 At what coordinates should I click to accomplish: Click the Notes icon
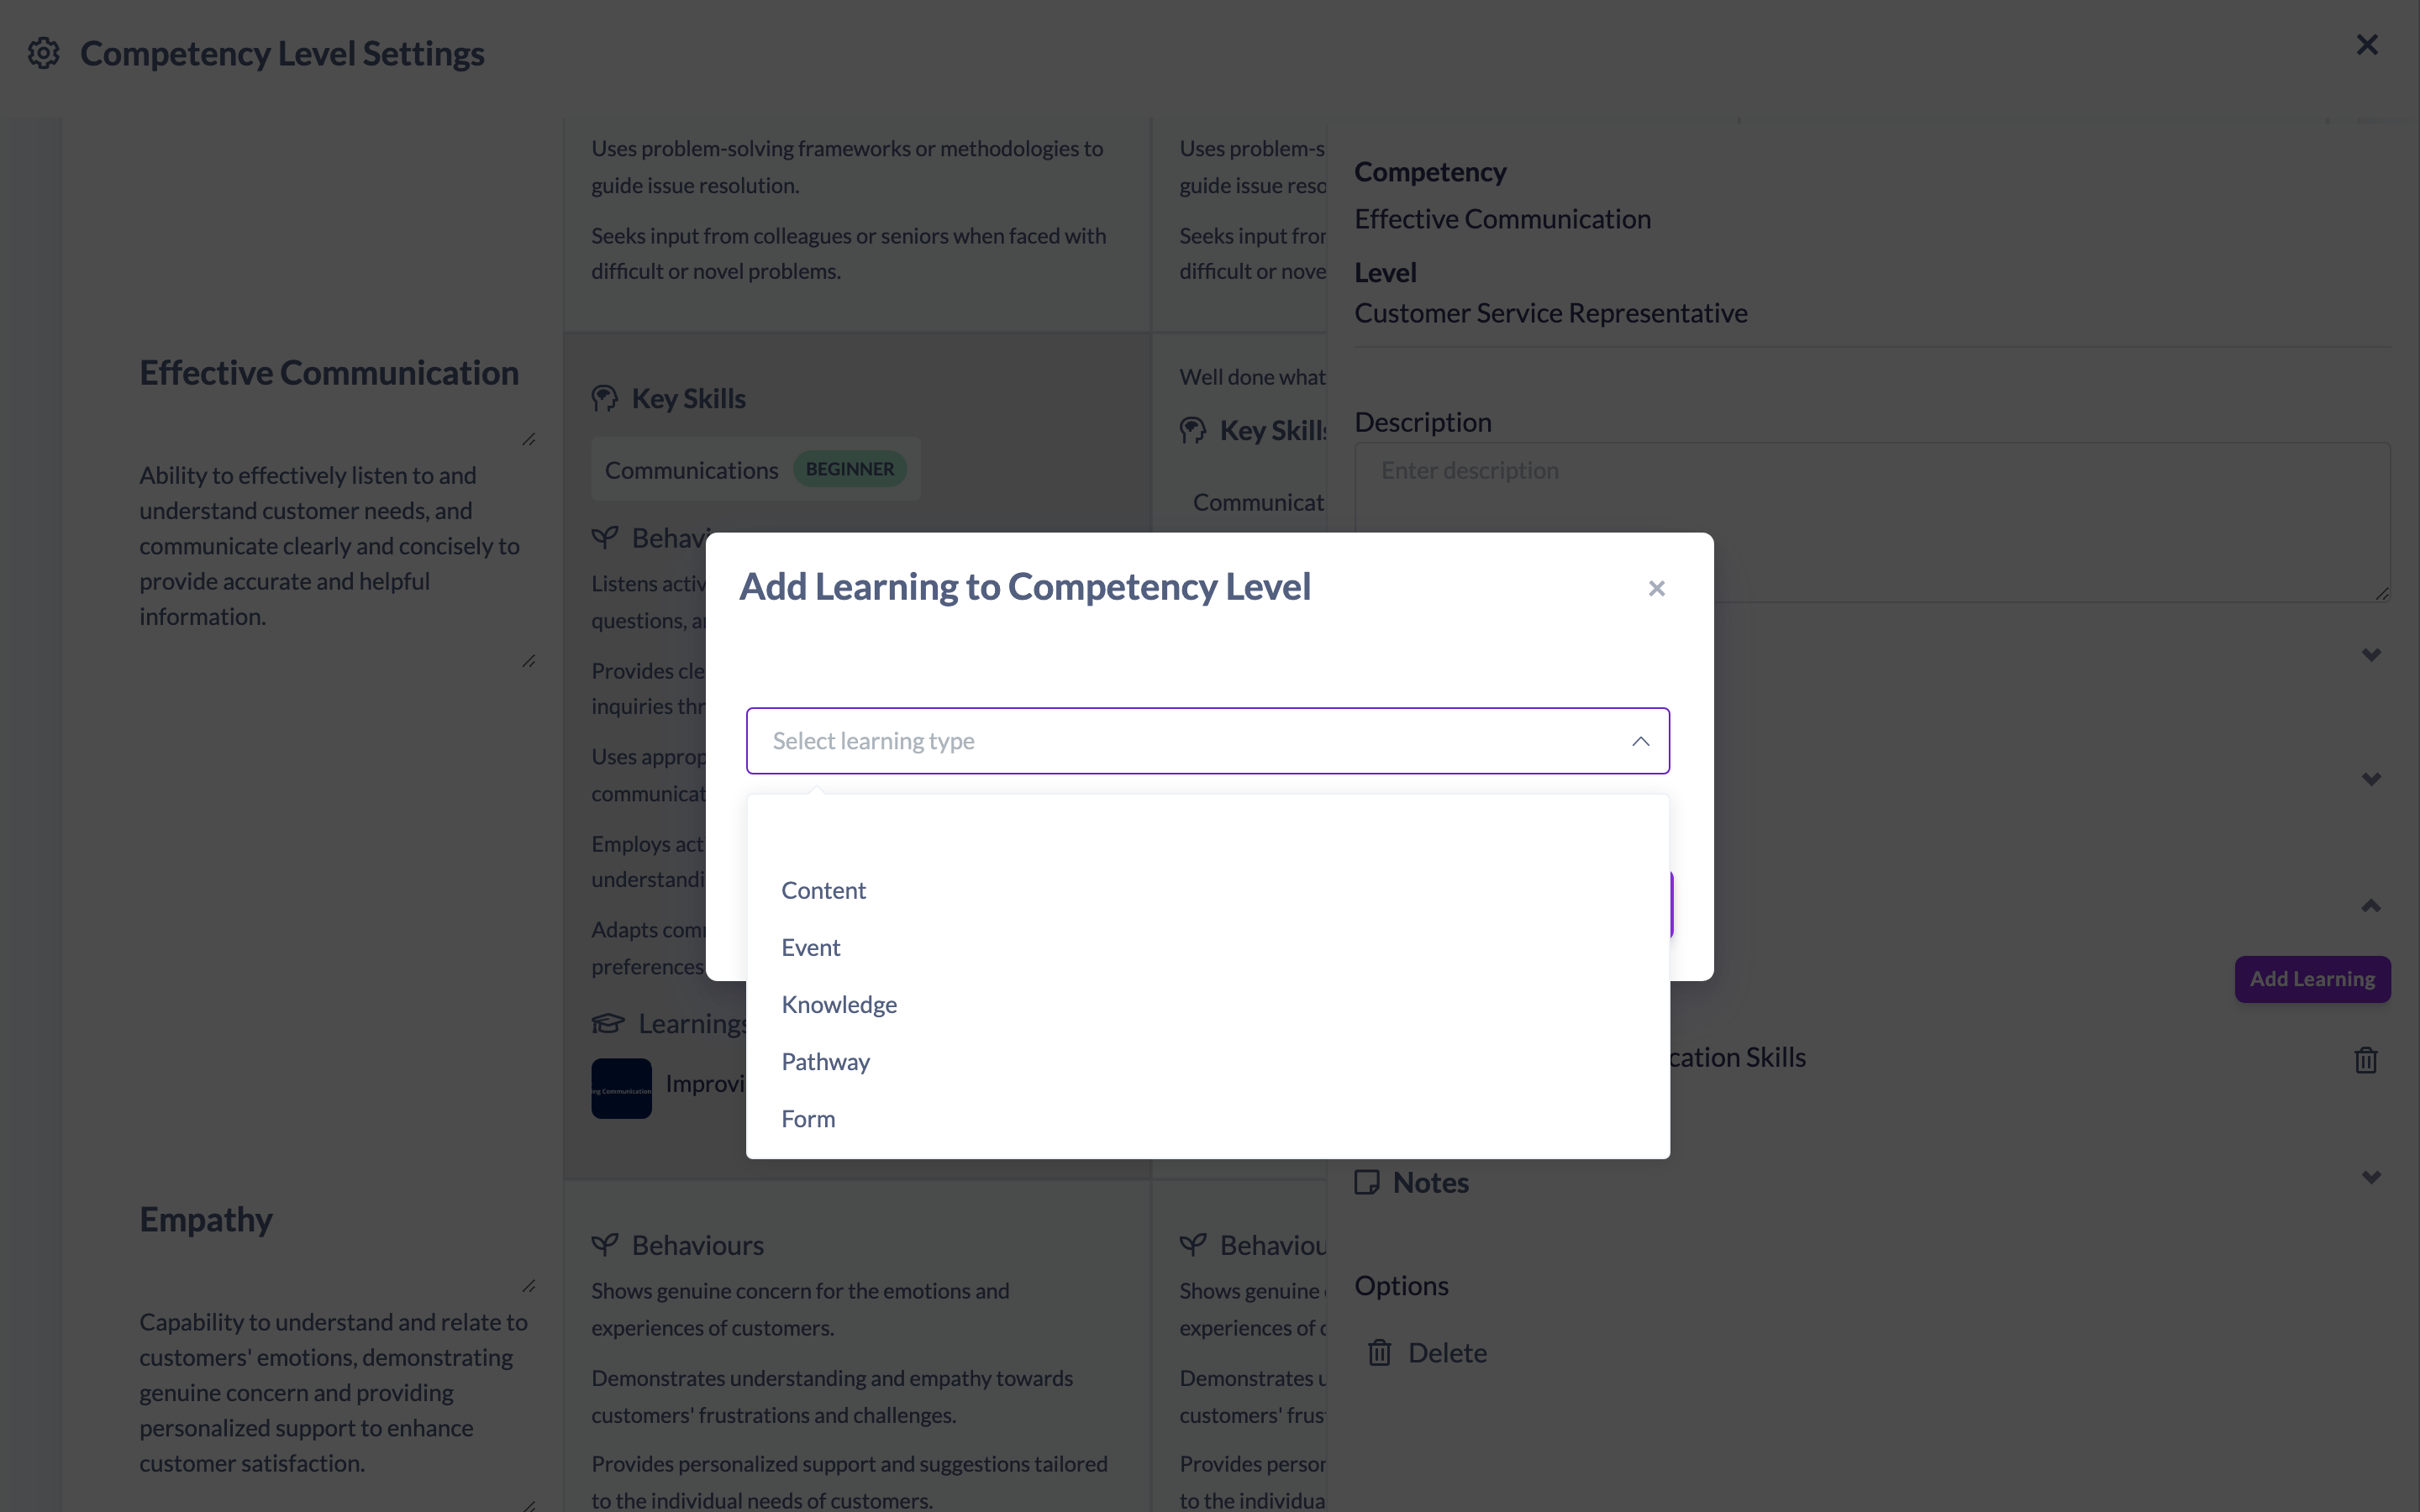point(1367,1182)
